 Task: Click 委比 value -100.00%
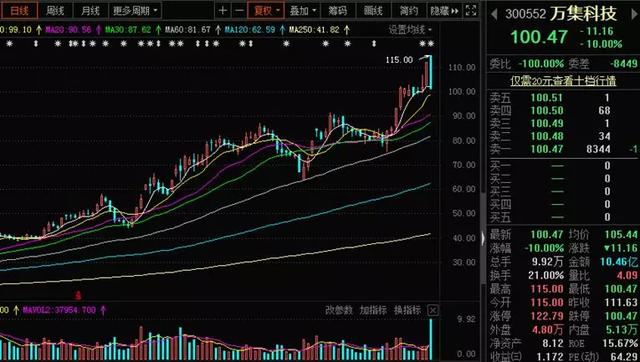click(541, 64)
